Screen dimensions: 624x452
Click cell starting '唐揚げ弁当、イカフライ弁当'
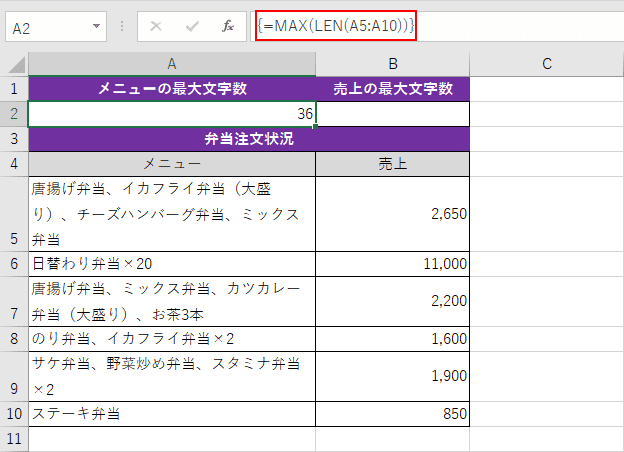coord(172,214)
